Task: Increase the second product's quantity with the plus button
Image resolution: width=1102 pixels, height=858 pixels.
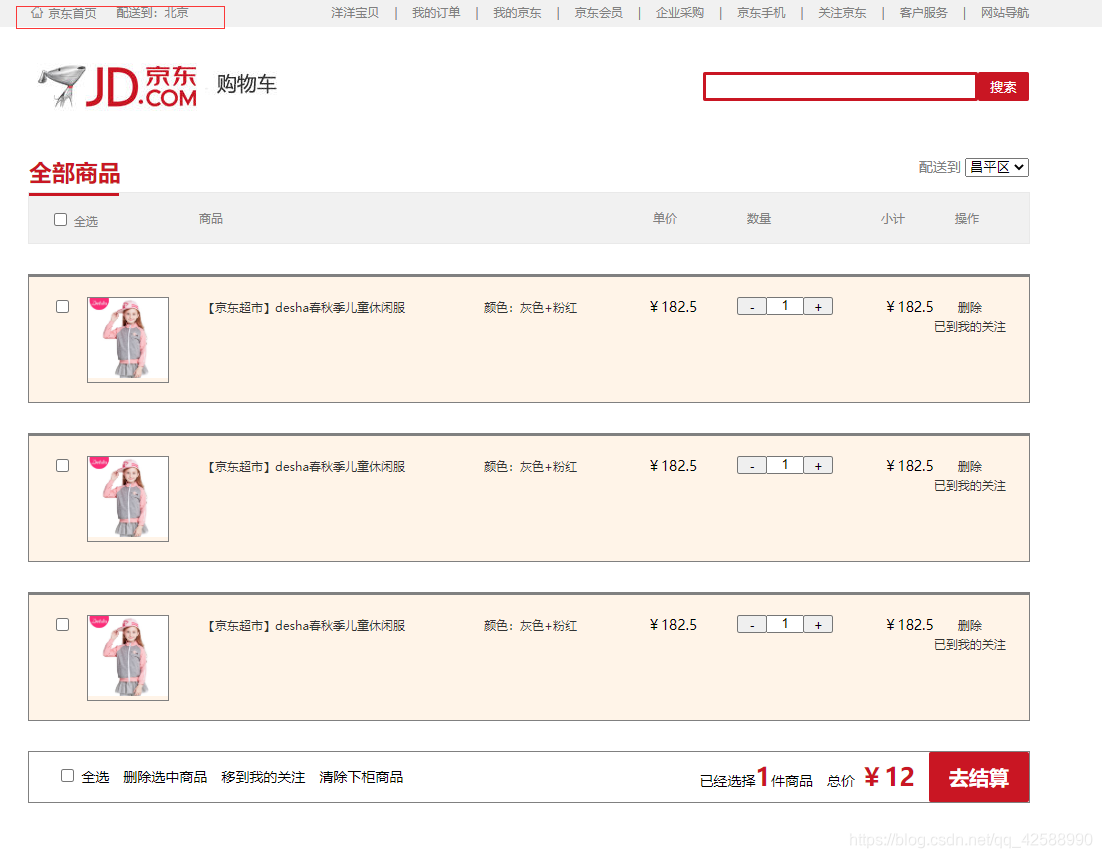Action: 818,465
